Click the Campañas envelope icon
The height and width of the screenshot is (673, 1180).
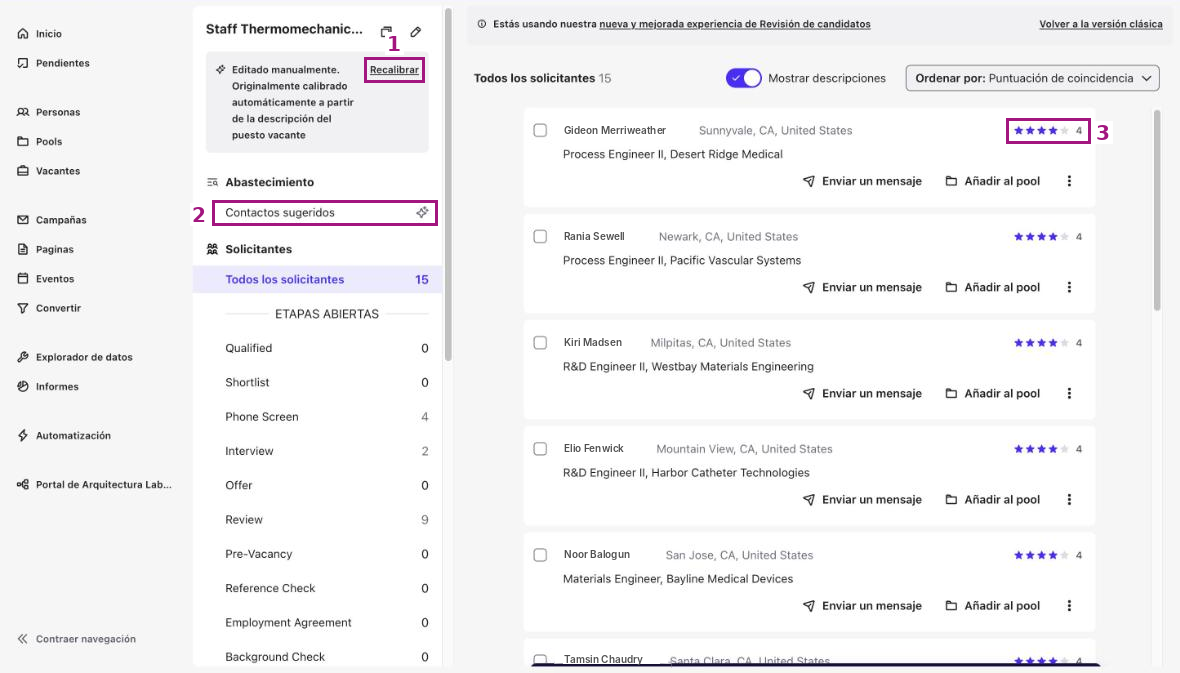pos(23,220)
